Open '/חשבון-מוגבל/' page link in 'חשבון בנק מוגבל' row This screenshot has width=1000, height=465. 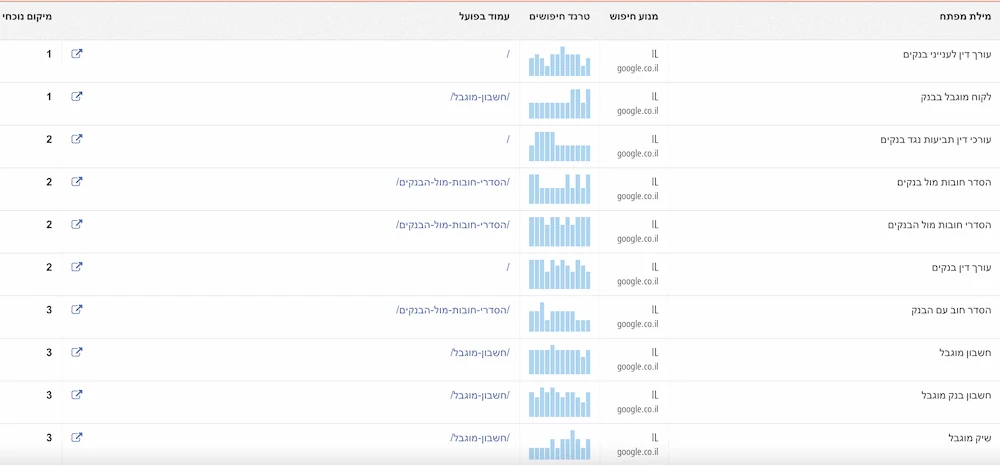[x=480, y=395]
